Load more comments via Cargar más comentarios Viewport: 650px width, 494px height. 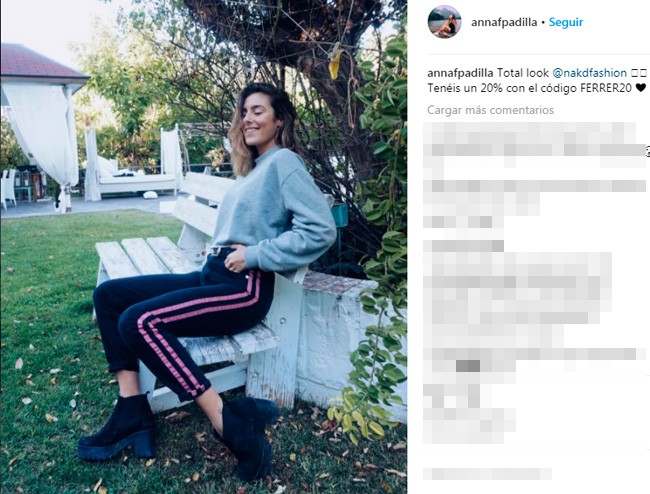pos(490,110)
